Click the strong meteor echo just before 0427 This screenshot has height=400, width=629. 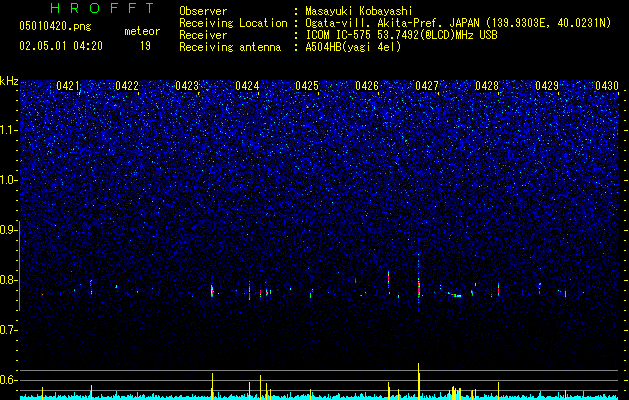click(419, 286)
